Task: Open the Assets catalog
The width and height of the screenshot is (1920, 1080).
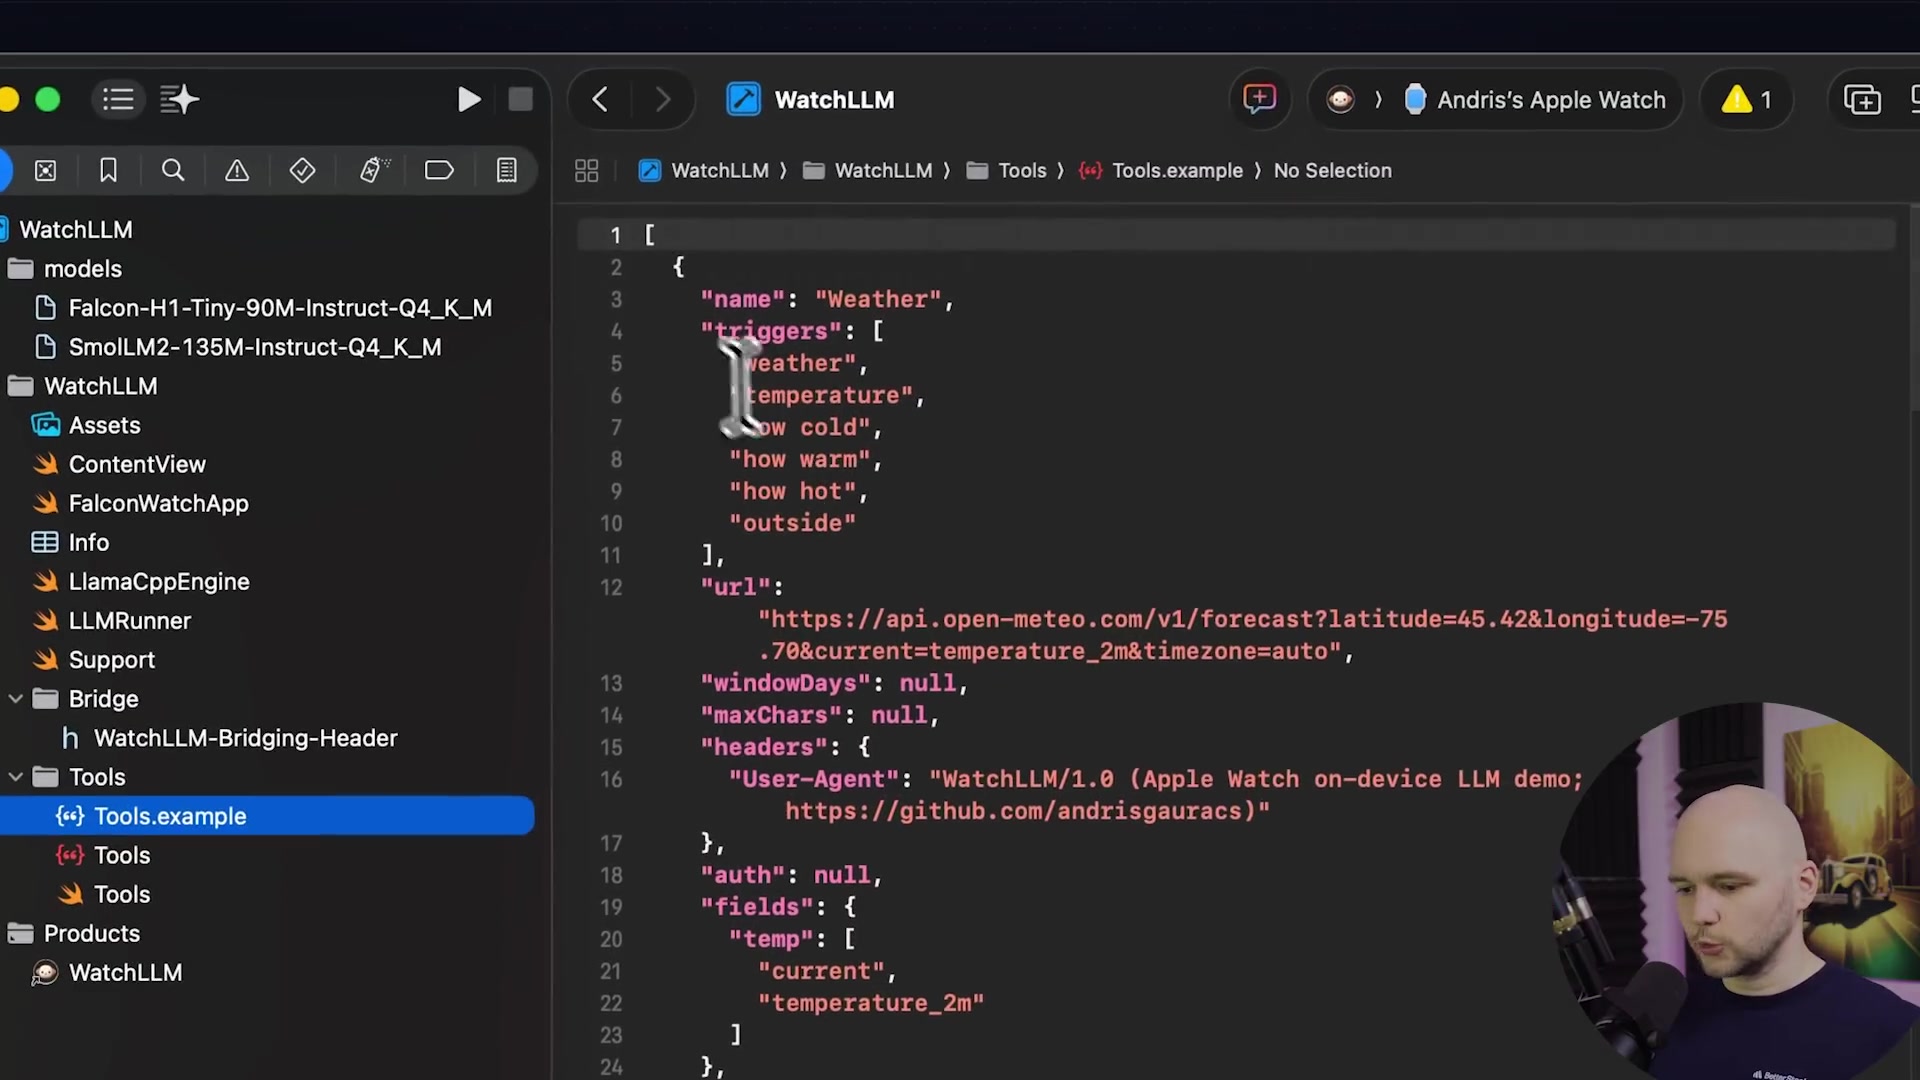Action: coord(104,425)
